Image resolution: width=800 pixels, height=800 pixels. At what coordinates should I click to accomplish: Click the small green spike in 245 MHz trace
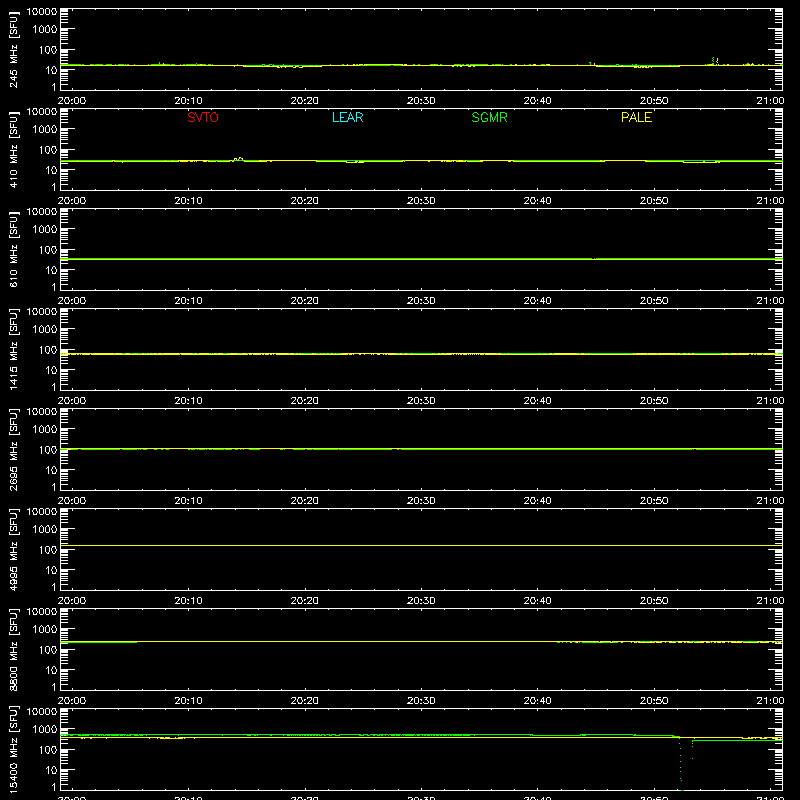point(715,60)
